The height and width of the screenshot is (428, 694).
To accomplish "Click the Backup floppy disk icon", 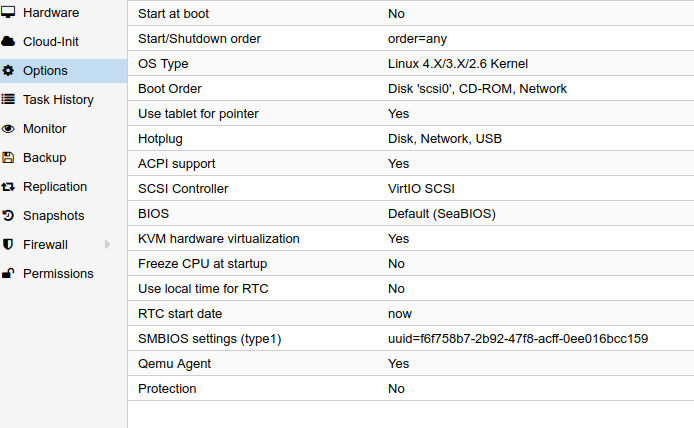I will (x=8, y=158).
